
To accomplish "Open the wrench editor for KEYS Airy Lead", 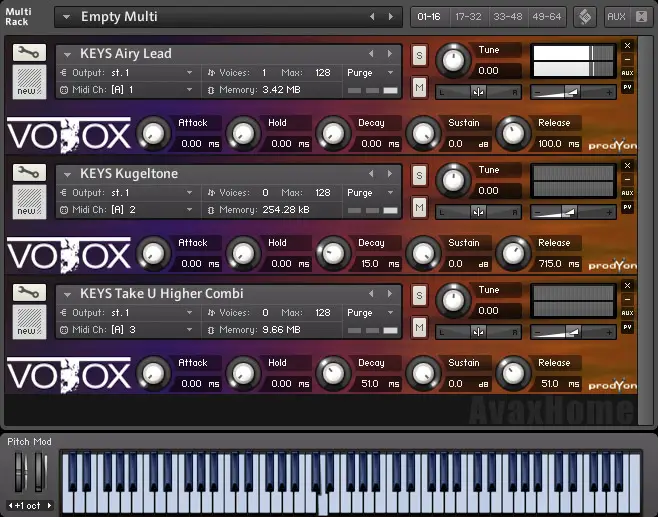I will [x=29, y=52].
